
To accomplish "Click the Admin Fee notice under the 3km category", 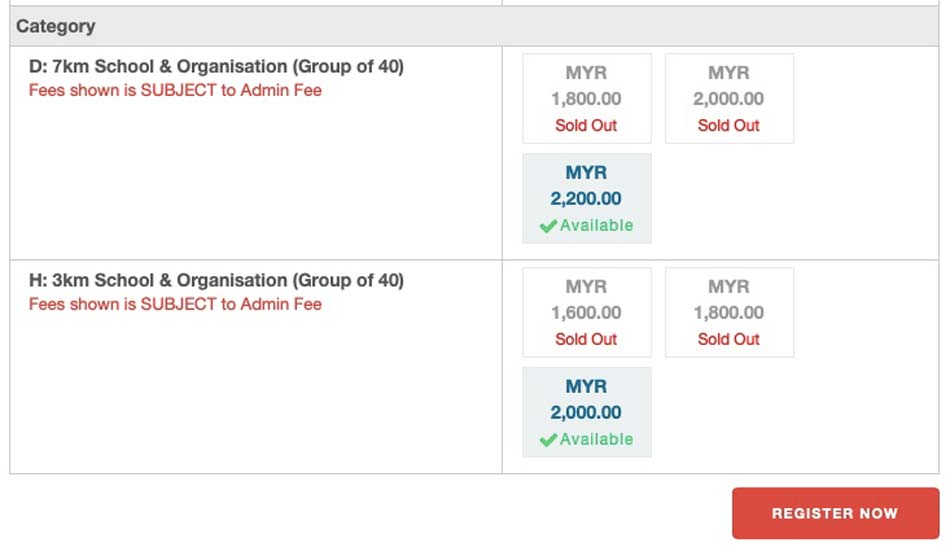I will pos(175,304).
